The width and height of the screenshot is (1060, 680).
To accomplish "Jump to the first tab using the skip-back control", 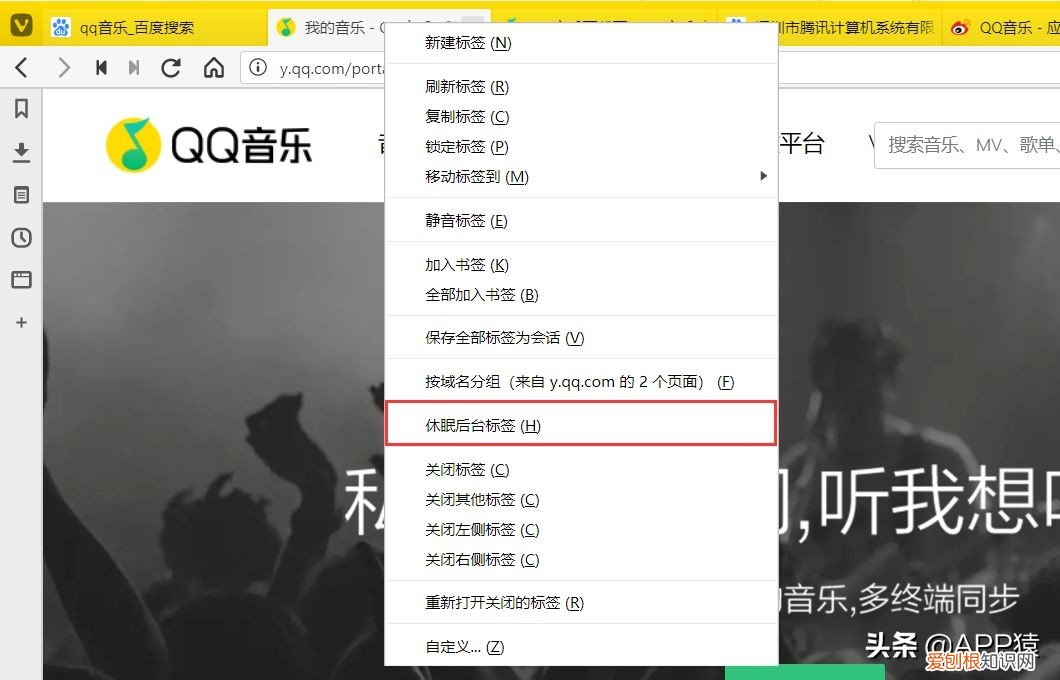I will (100, 68).
